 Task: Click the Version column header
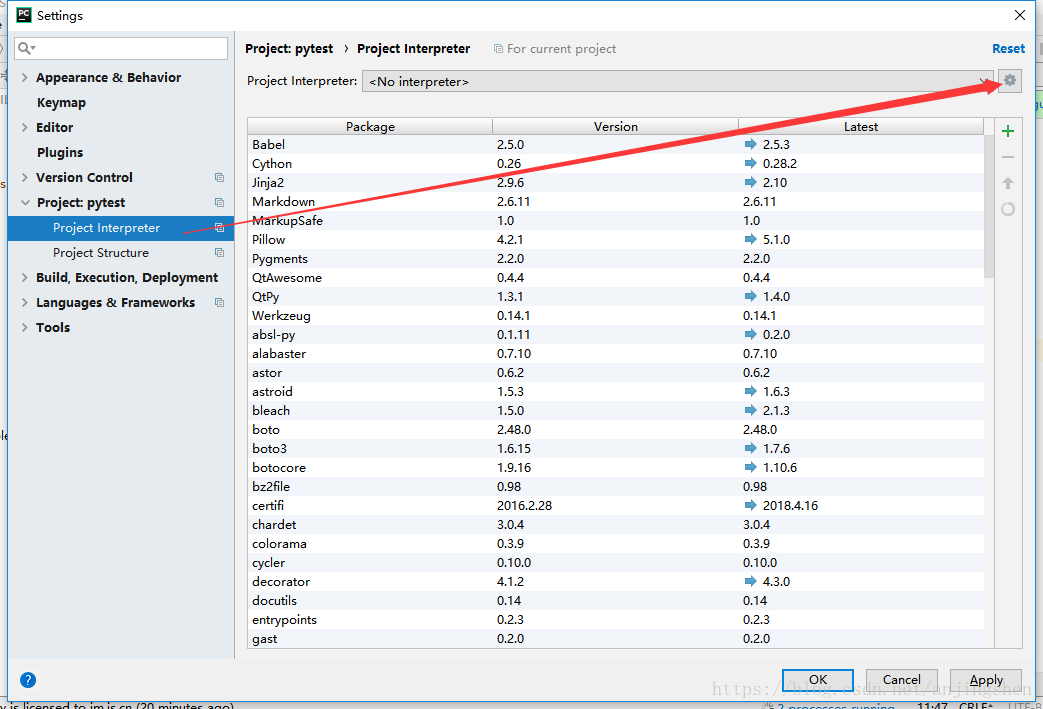pos(615,126)
